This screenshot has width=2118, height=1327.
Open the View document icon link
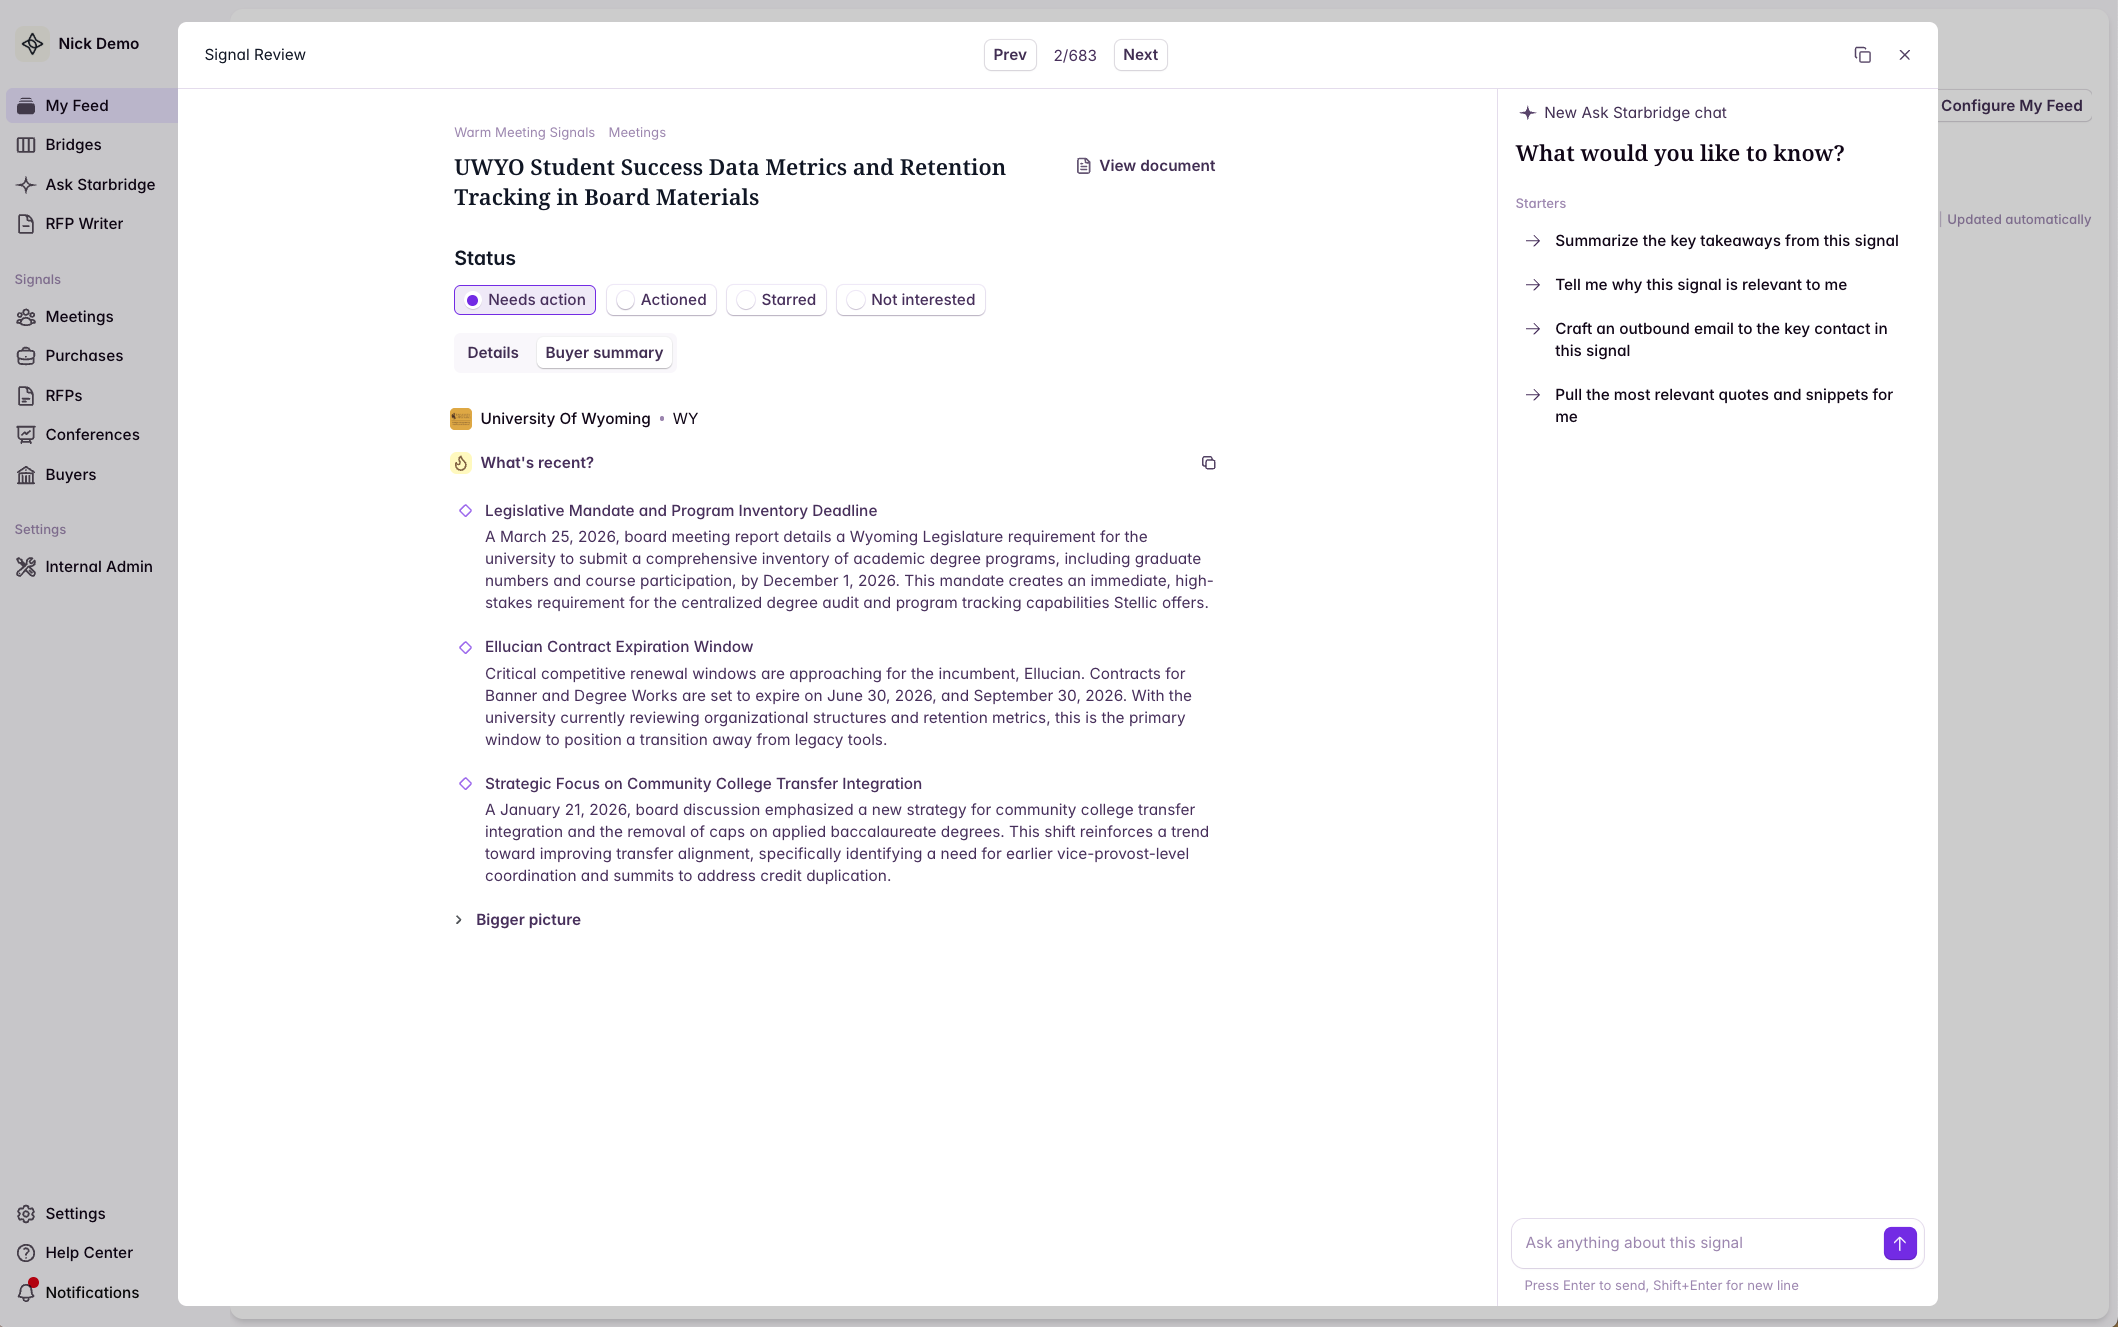pyautogui.click(x=1083, y=166)
